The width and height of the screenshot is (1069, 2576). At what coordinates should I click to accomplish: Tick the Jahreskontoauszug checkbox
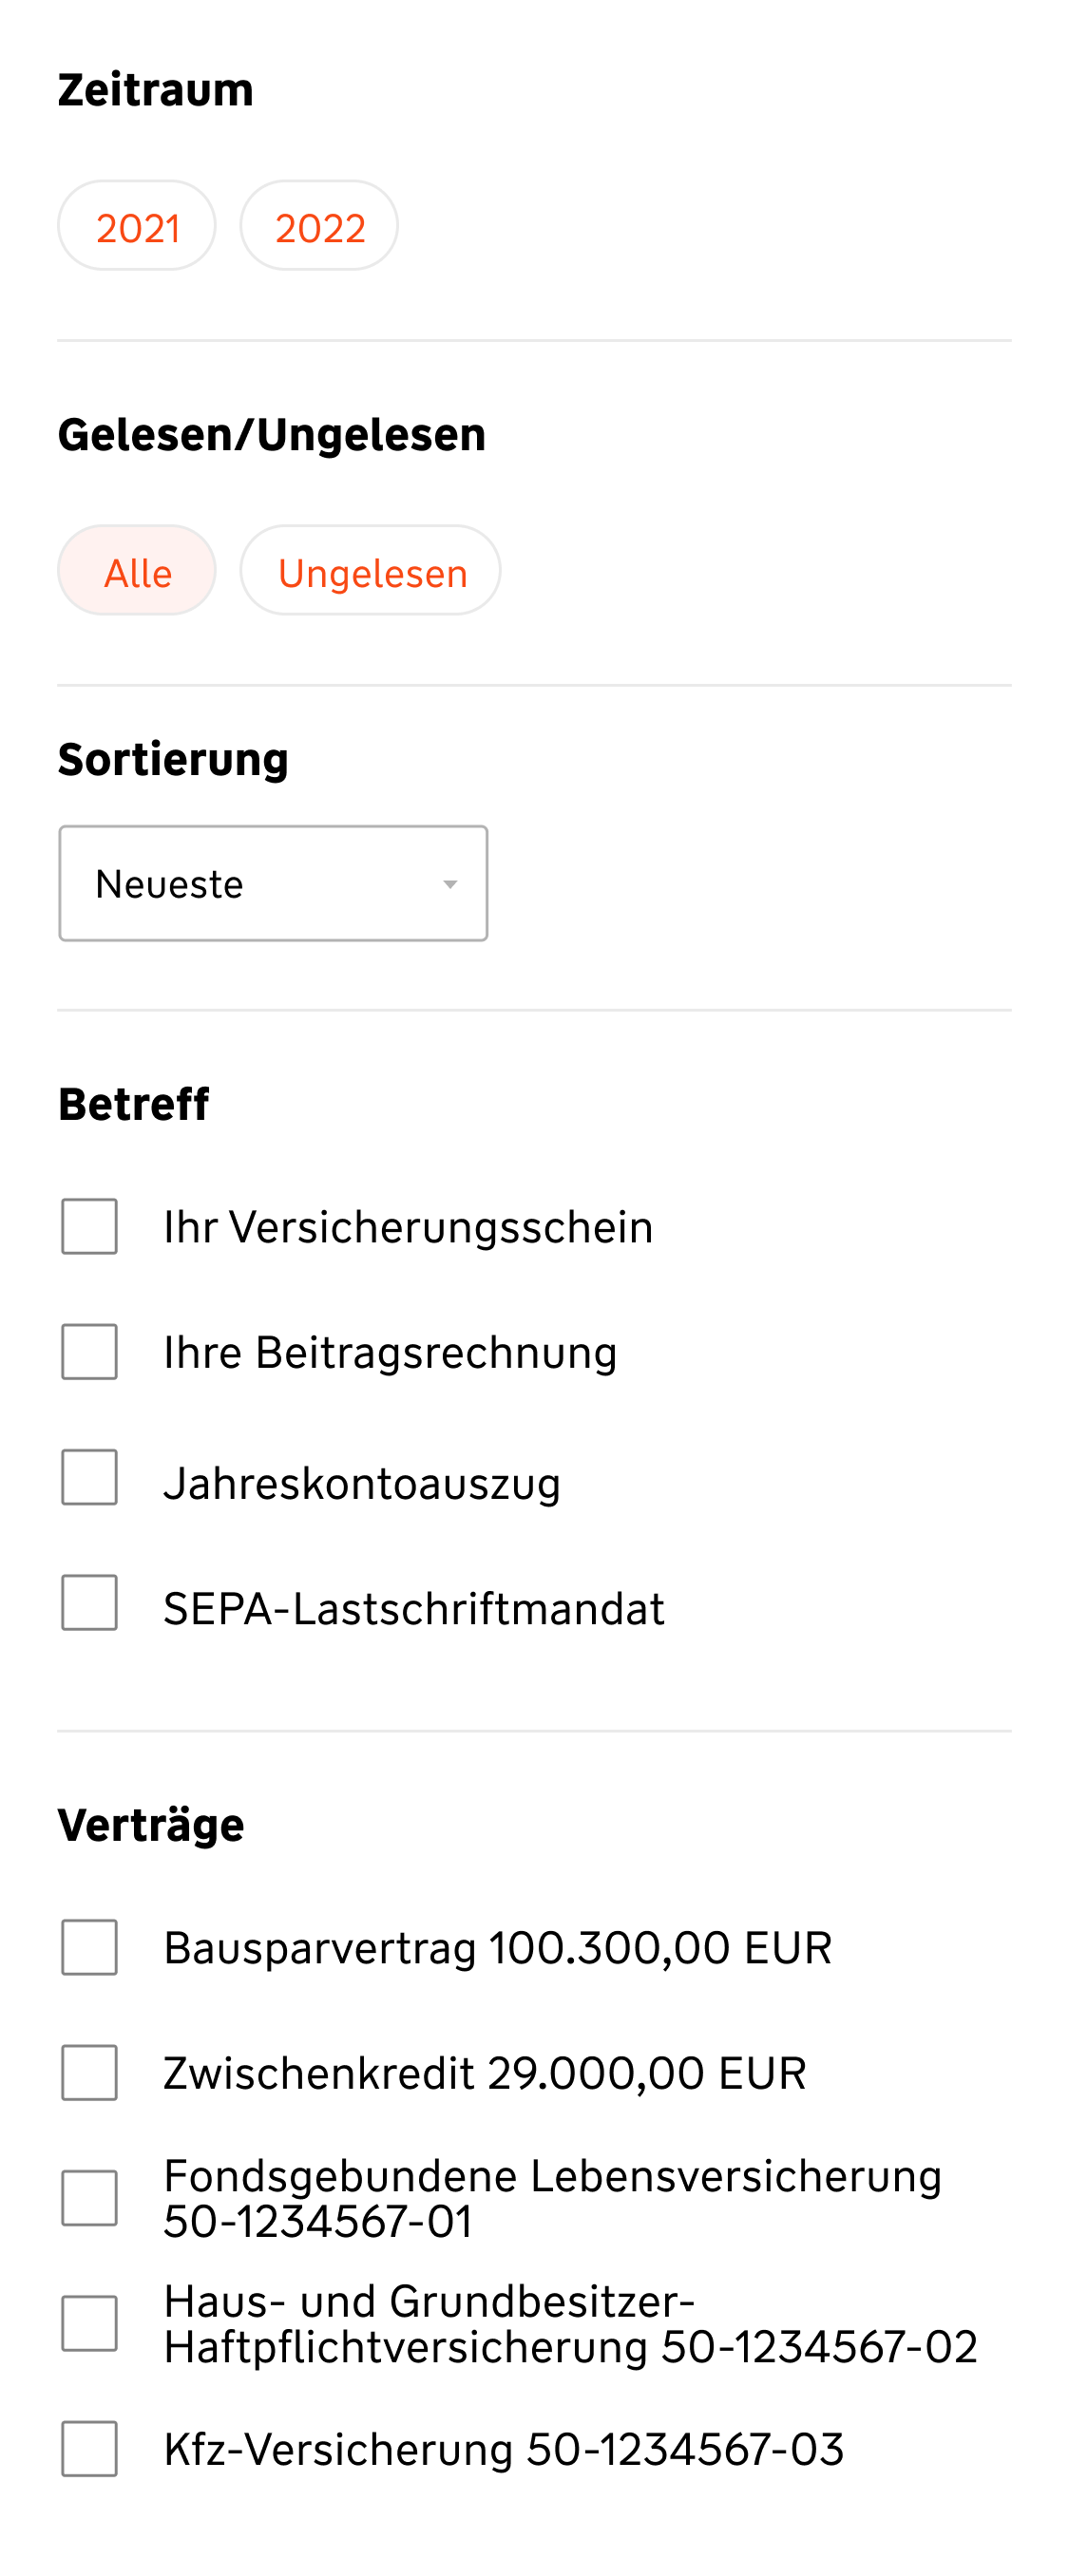90,1477
